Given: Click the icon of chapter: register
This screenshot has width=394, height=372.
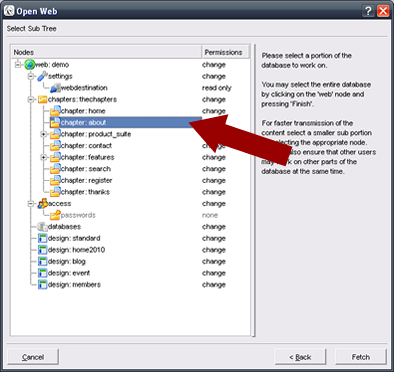Looking at the screenshot, I should point(55,180).
